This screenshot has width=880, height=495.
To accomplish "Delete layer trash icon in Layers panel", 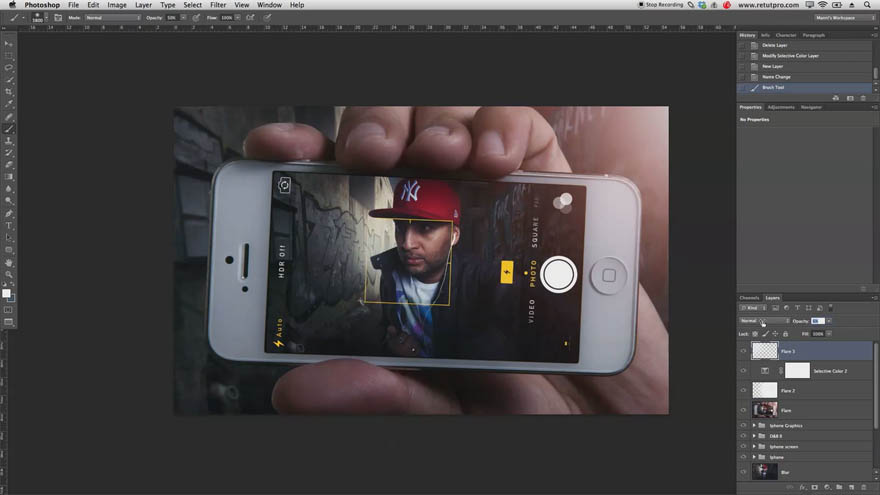I will tap(864, 487).
